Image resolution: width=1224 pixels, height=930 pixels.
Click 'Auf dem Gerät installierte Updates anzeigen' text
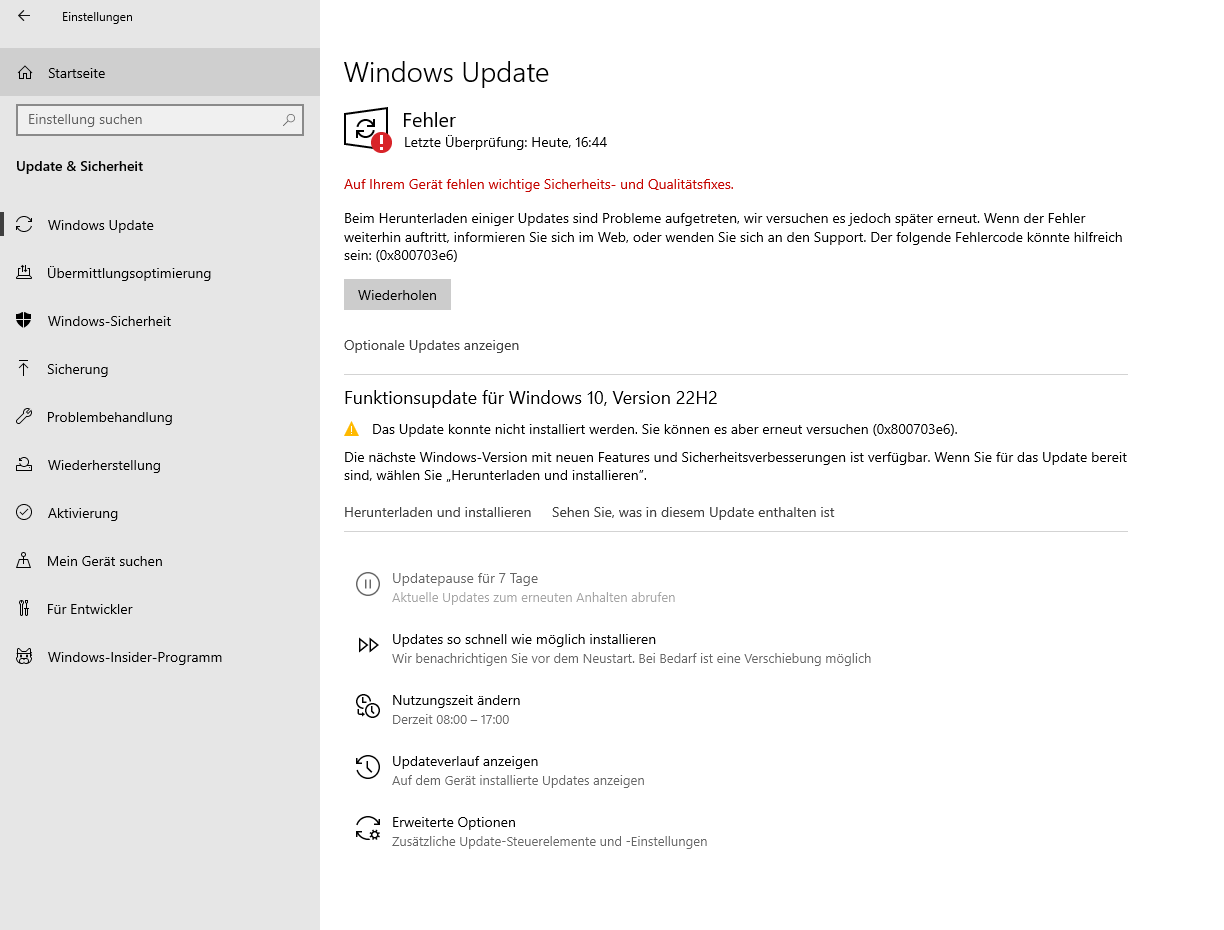[x=518, y=780]
